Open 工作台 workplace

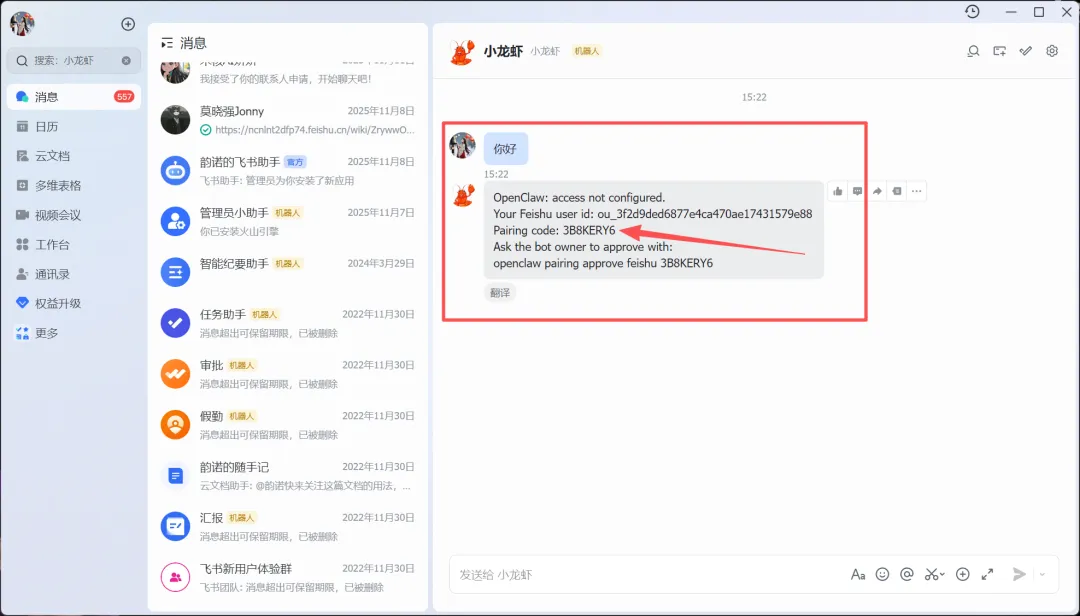pos(74,245)
